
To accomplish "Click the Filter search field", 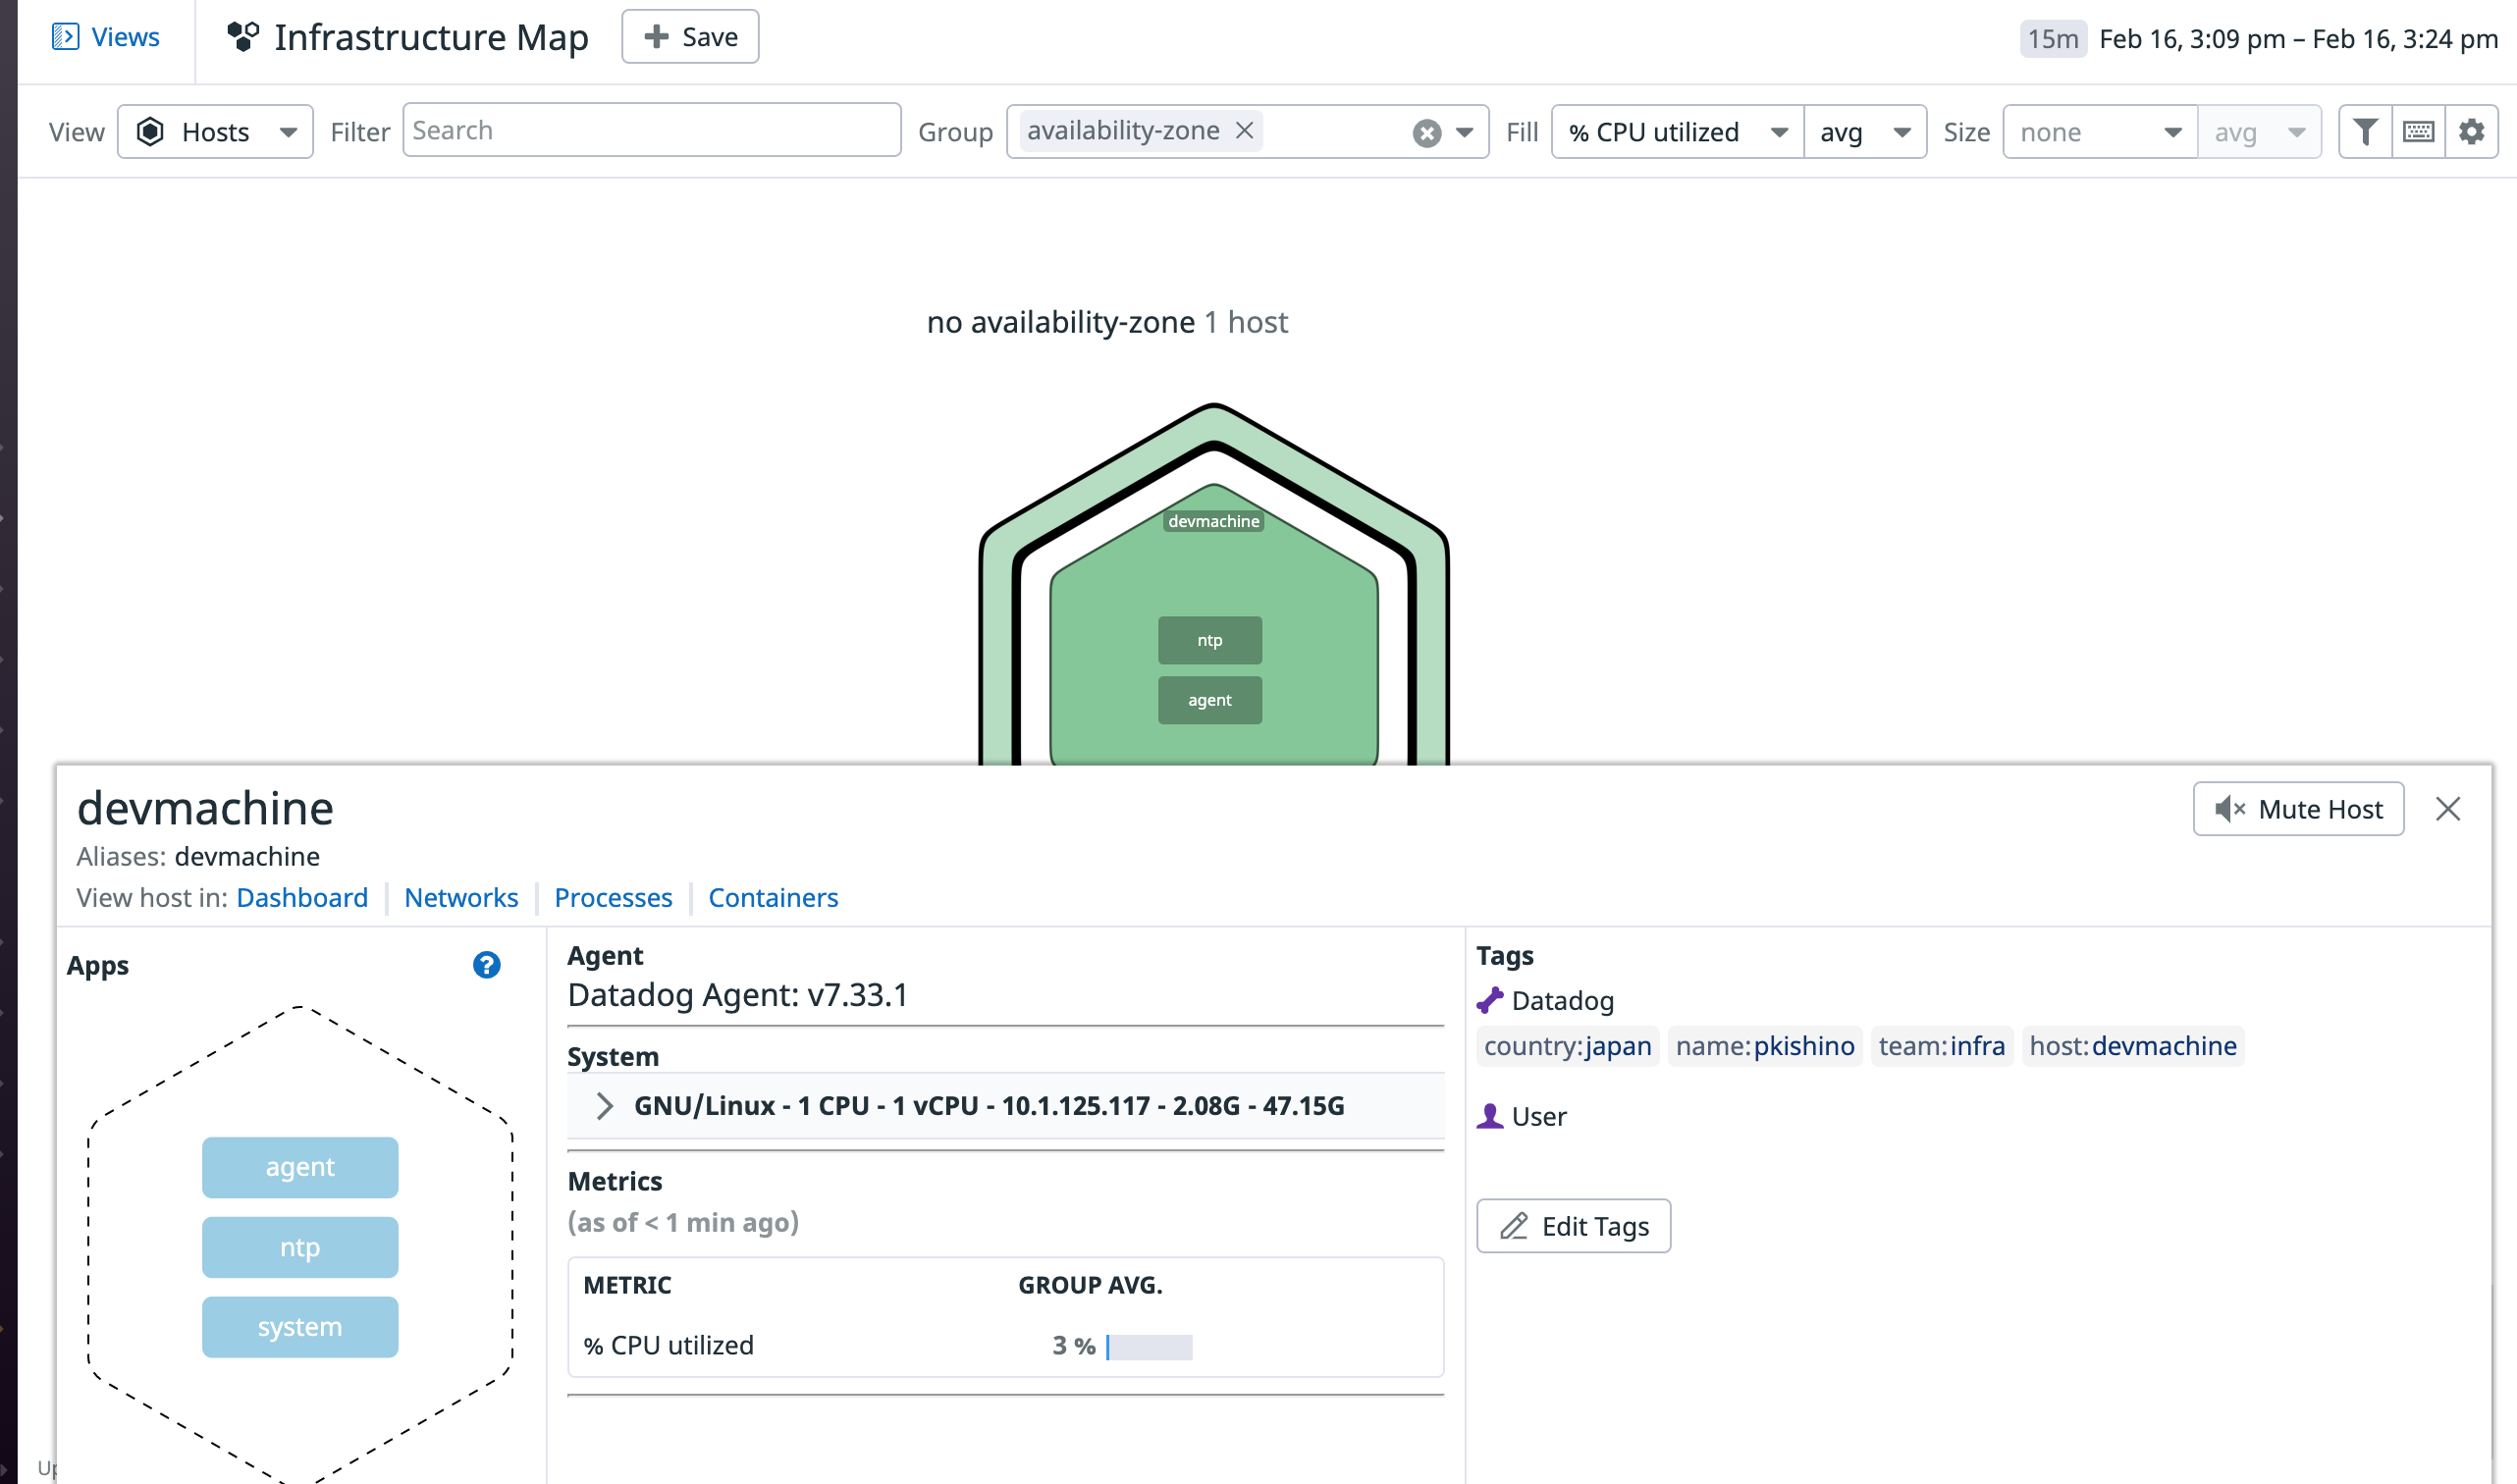I will (652, 130).
